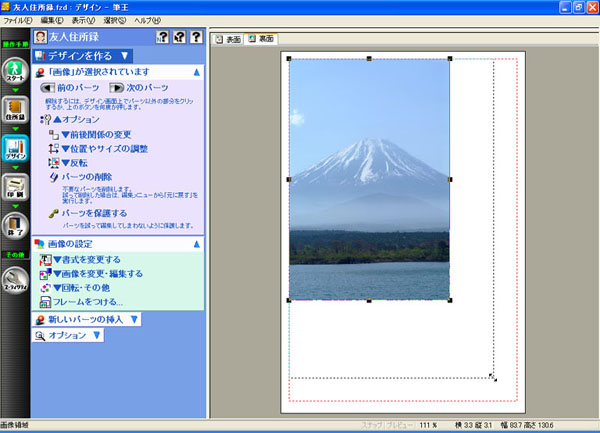The image size is (600, 433).
Task: Select the デザイン step icon in sidebar
Action: 15,149
